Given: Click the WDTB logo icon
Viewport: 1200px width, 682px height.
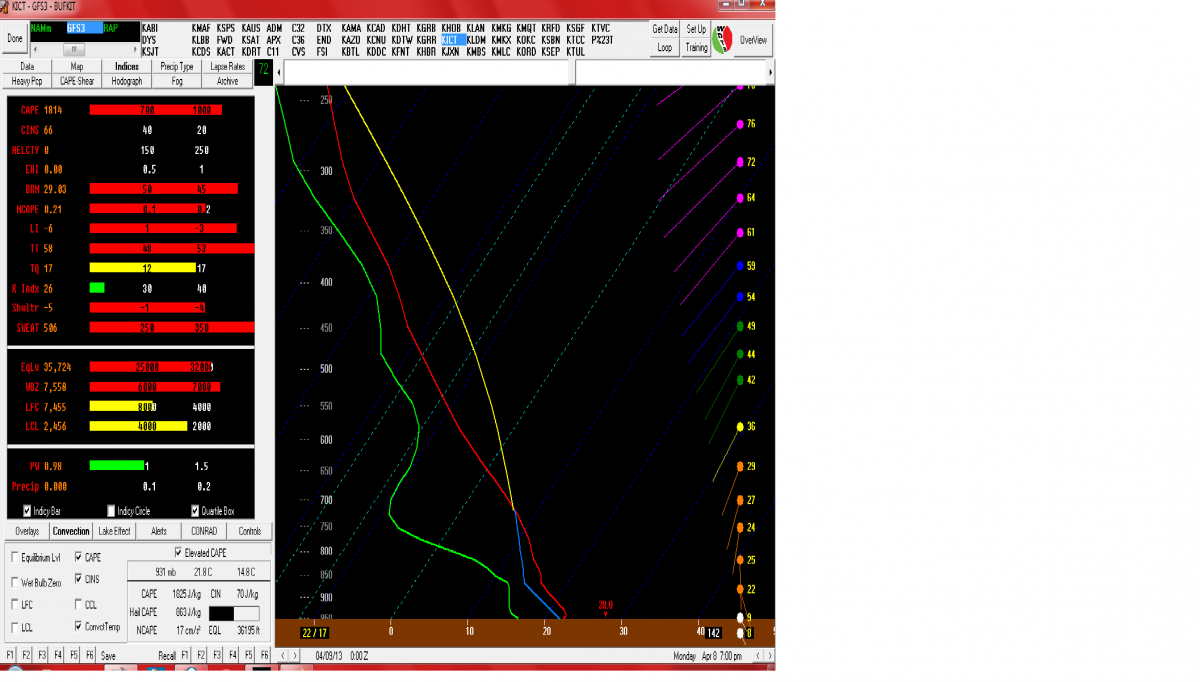Looking at the screenshot, I should click(722, 39).
